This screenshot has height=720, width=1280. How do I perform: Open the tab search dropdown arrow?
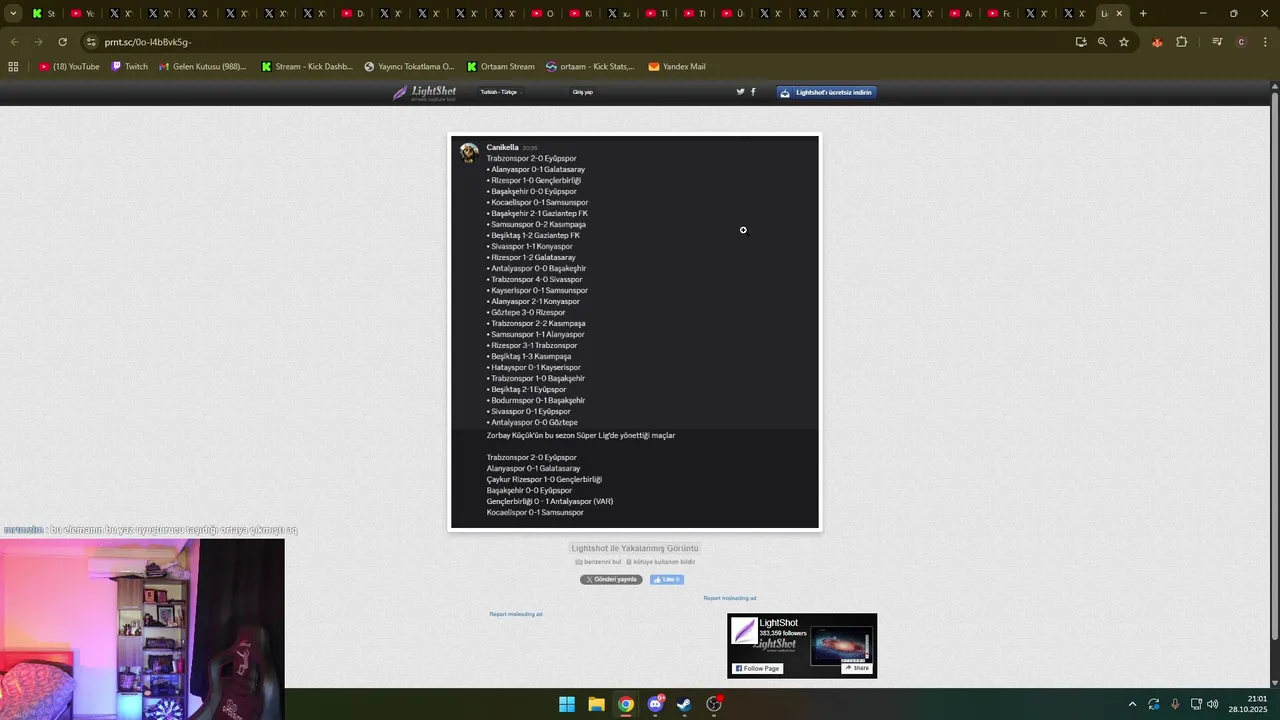tap(13, 14)
